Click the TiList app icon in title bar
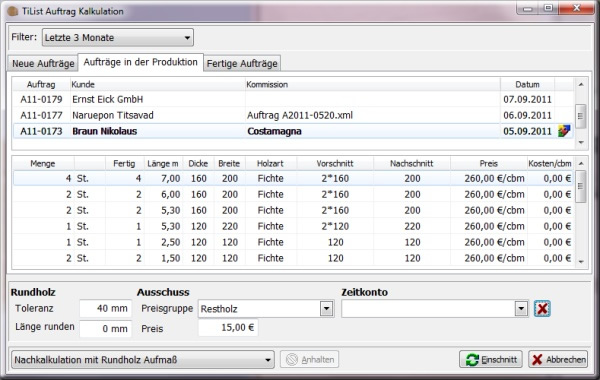Screen dimensions: 600x380 click(x=13, y=11)
